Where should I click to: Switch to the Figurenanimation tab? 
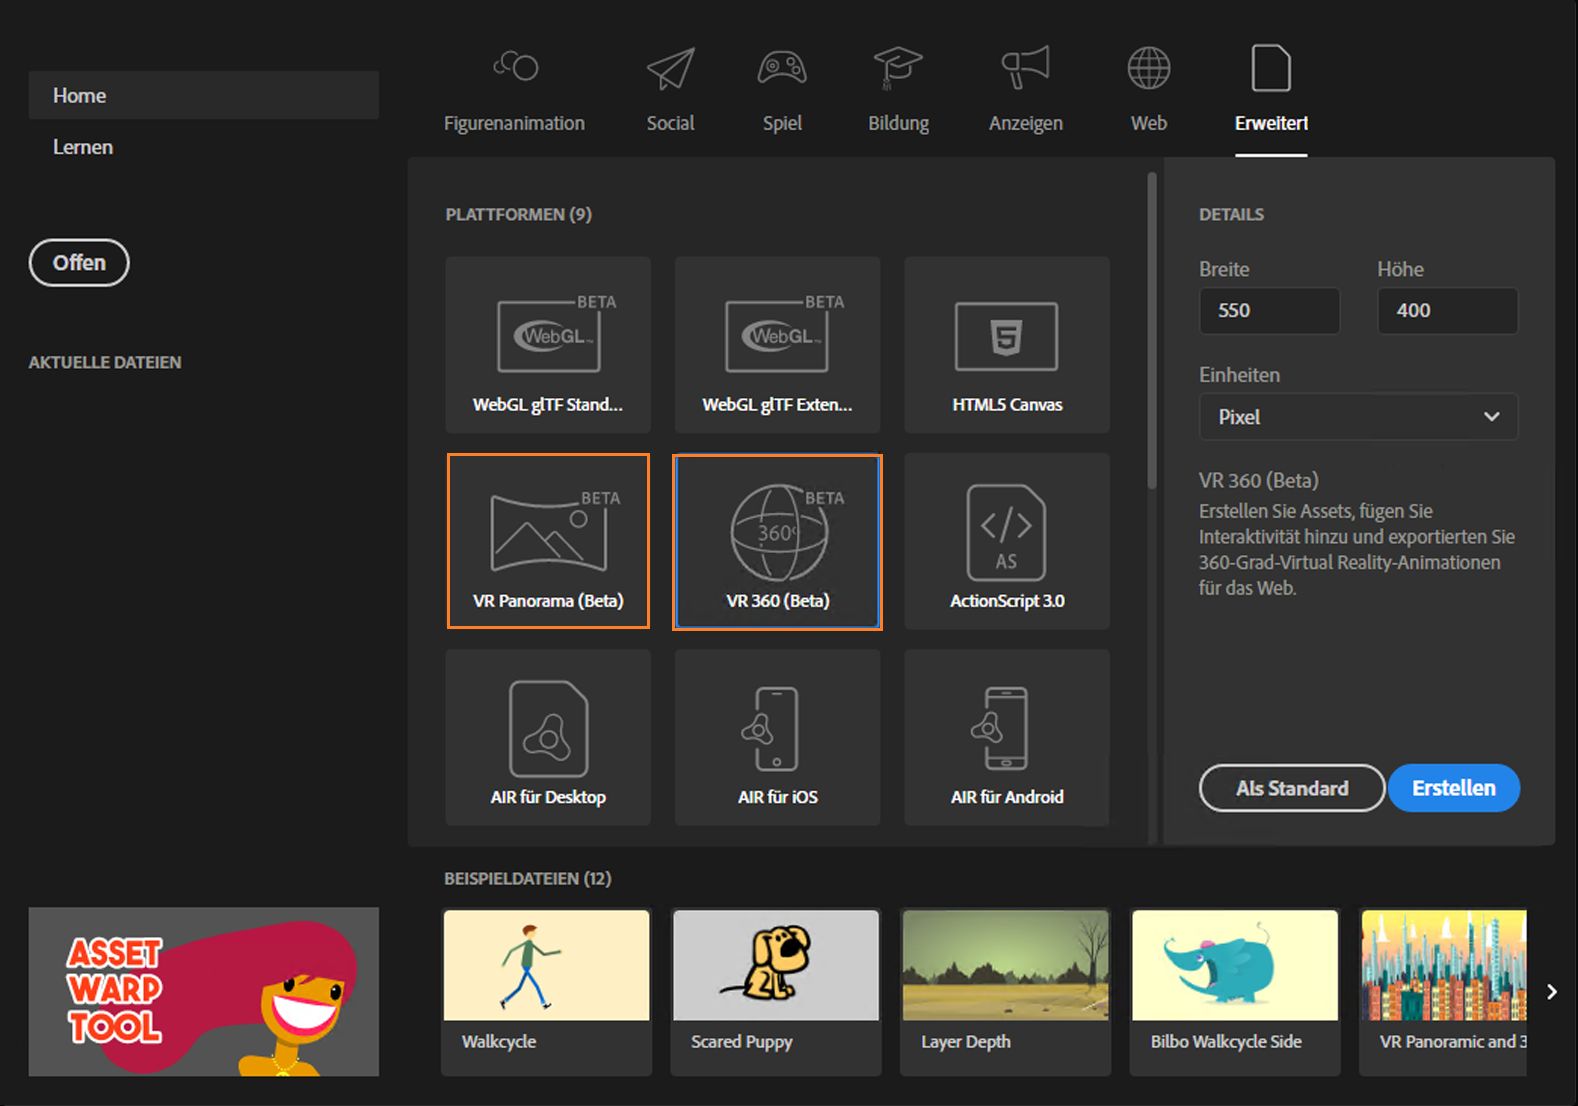coord(514,91)
